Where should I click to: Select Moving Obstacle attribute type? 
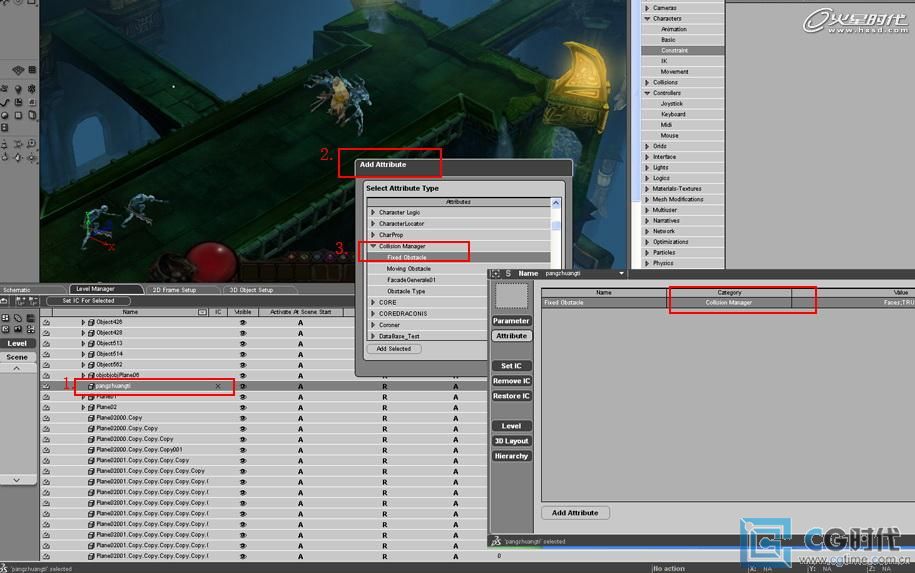(408, 268)
